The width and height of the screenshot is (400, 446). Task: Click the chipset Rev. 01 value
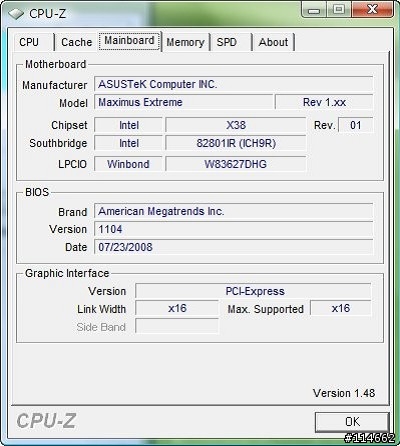[x=356, y=125]
